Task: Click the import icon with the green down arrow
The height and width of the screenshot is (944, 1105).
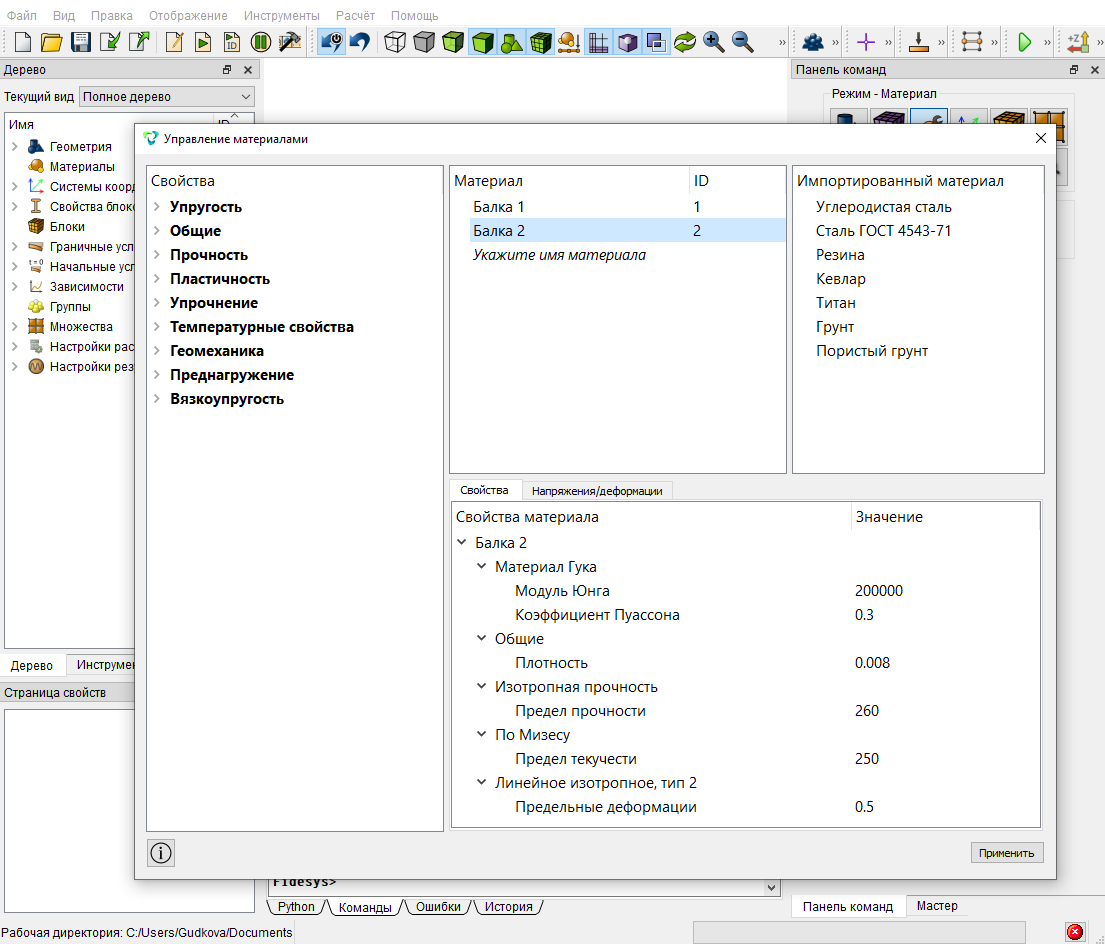Action: [x=110, y=42]
